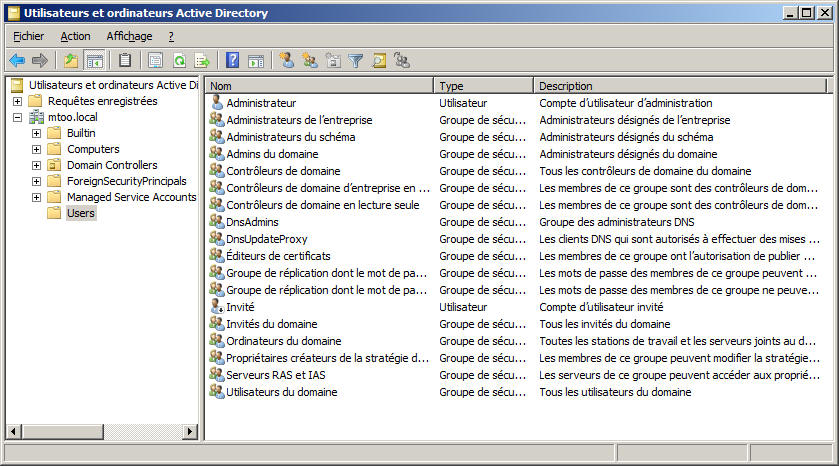
Task: Click description 'Groupe des administrateurs DNS'
Action: 616,222
